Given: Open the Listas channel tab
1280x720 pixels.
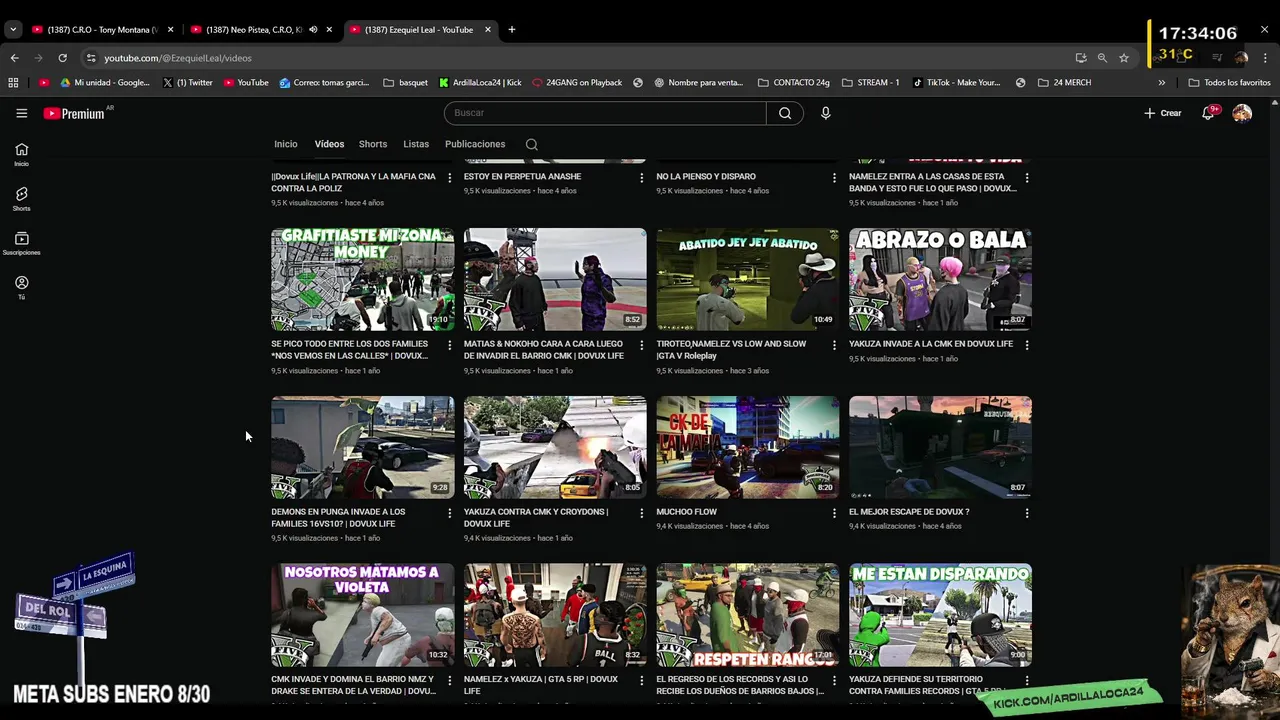Looking at the screenshot, I should 416,144.
